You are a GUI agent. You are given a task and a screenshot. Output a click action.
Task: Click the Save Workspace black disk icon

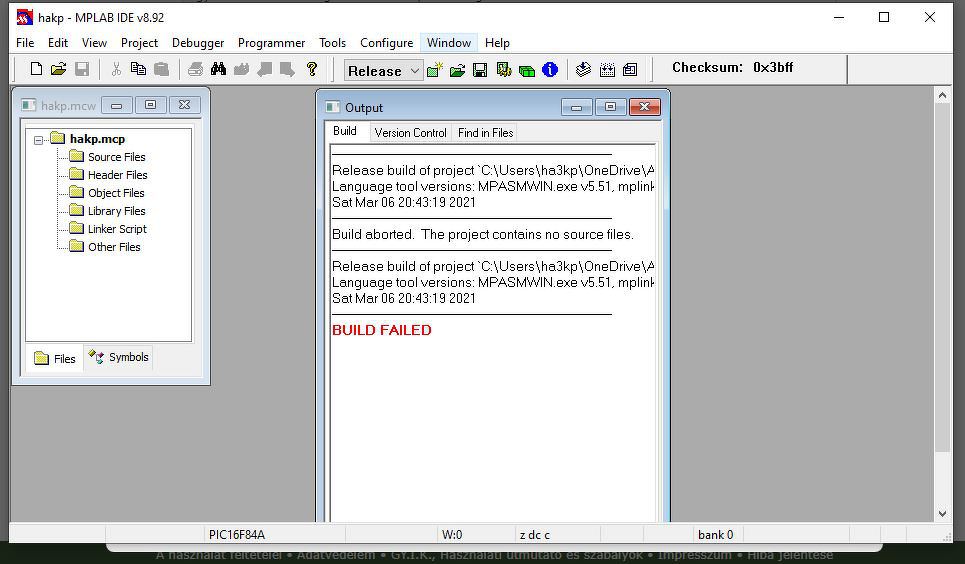pyautogui.click(x=480, y=70)
